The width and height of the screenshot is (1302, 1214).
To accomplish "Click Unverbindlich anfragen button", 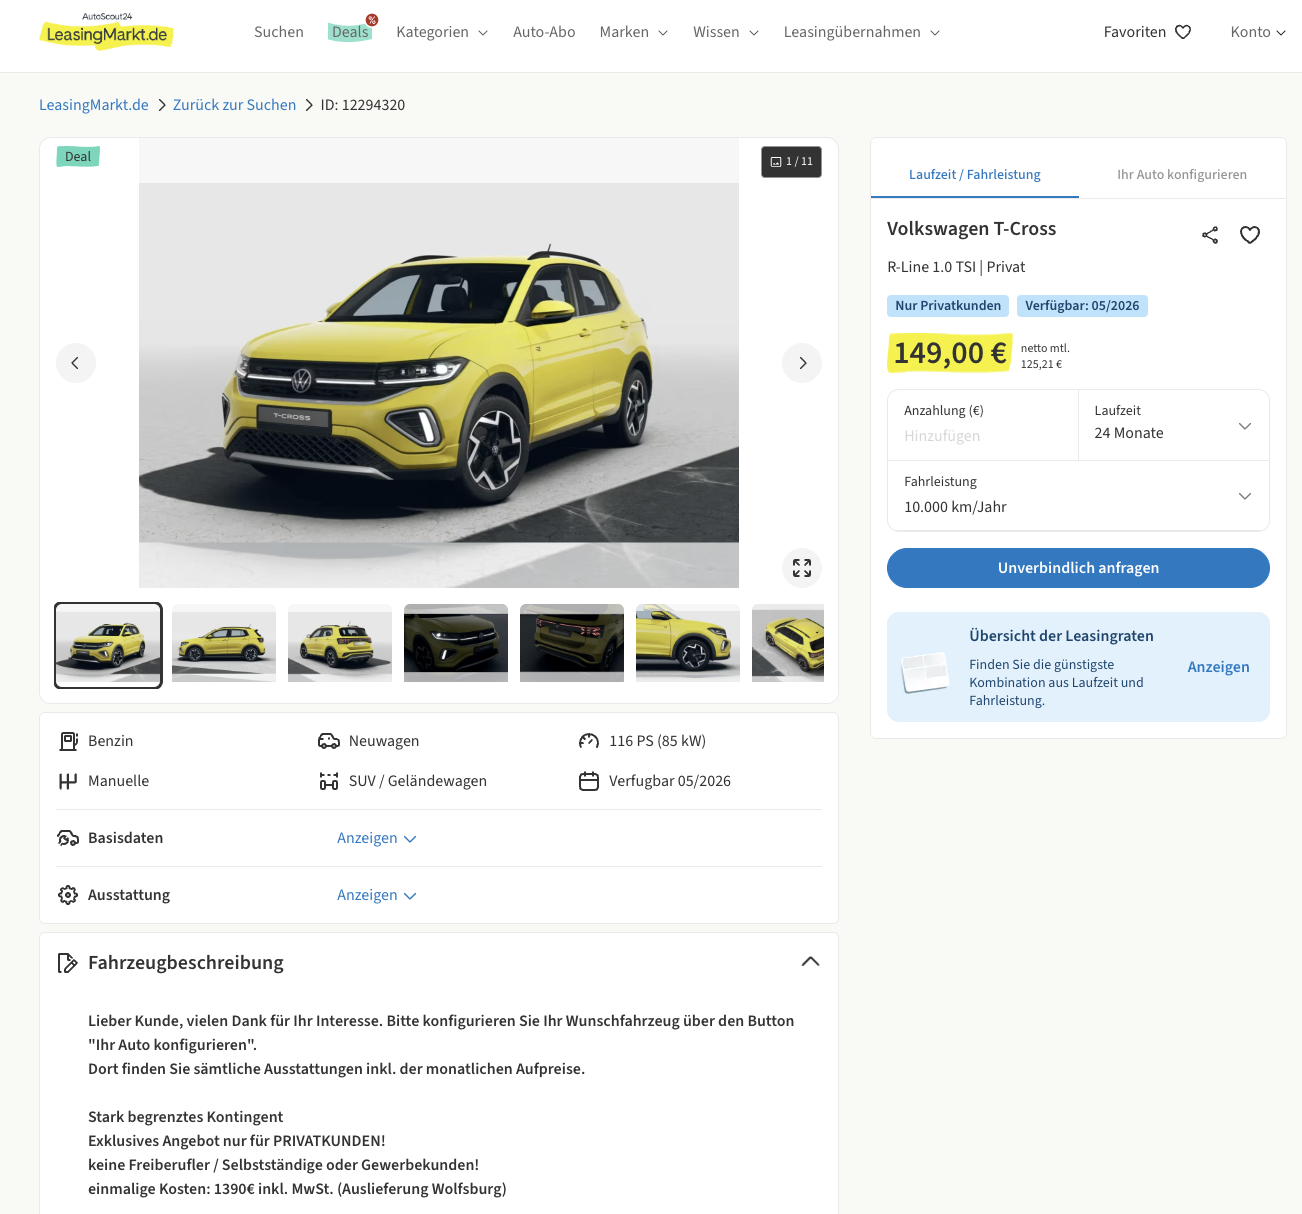I will pyautogui.click(x=1078, y=568).
